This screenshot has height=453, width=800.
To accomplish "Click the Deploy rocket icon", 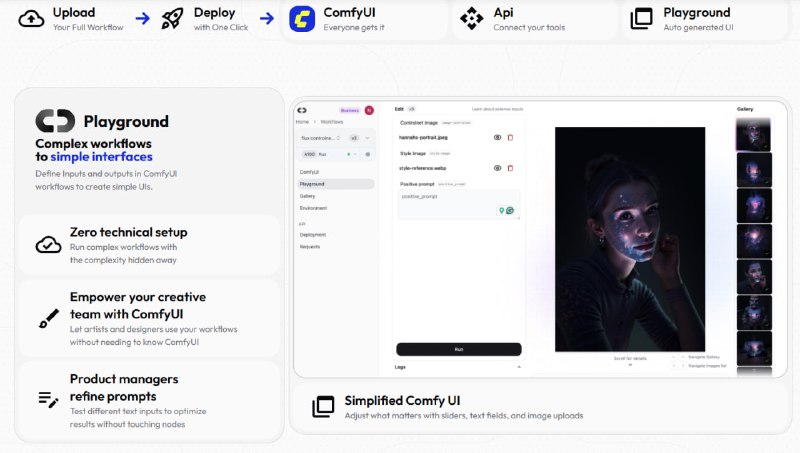I will click(172, 19).
